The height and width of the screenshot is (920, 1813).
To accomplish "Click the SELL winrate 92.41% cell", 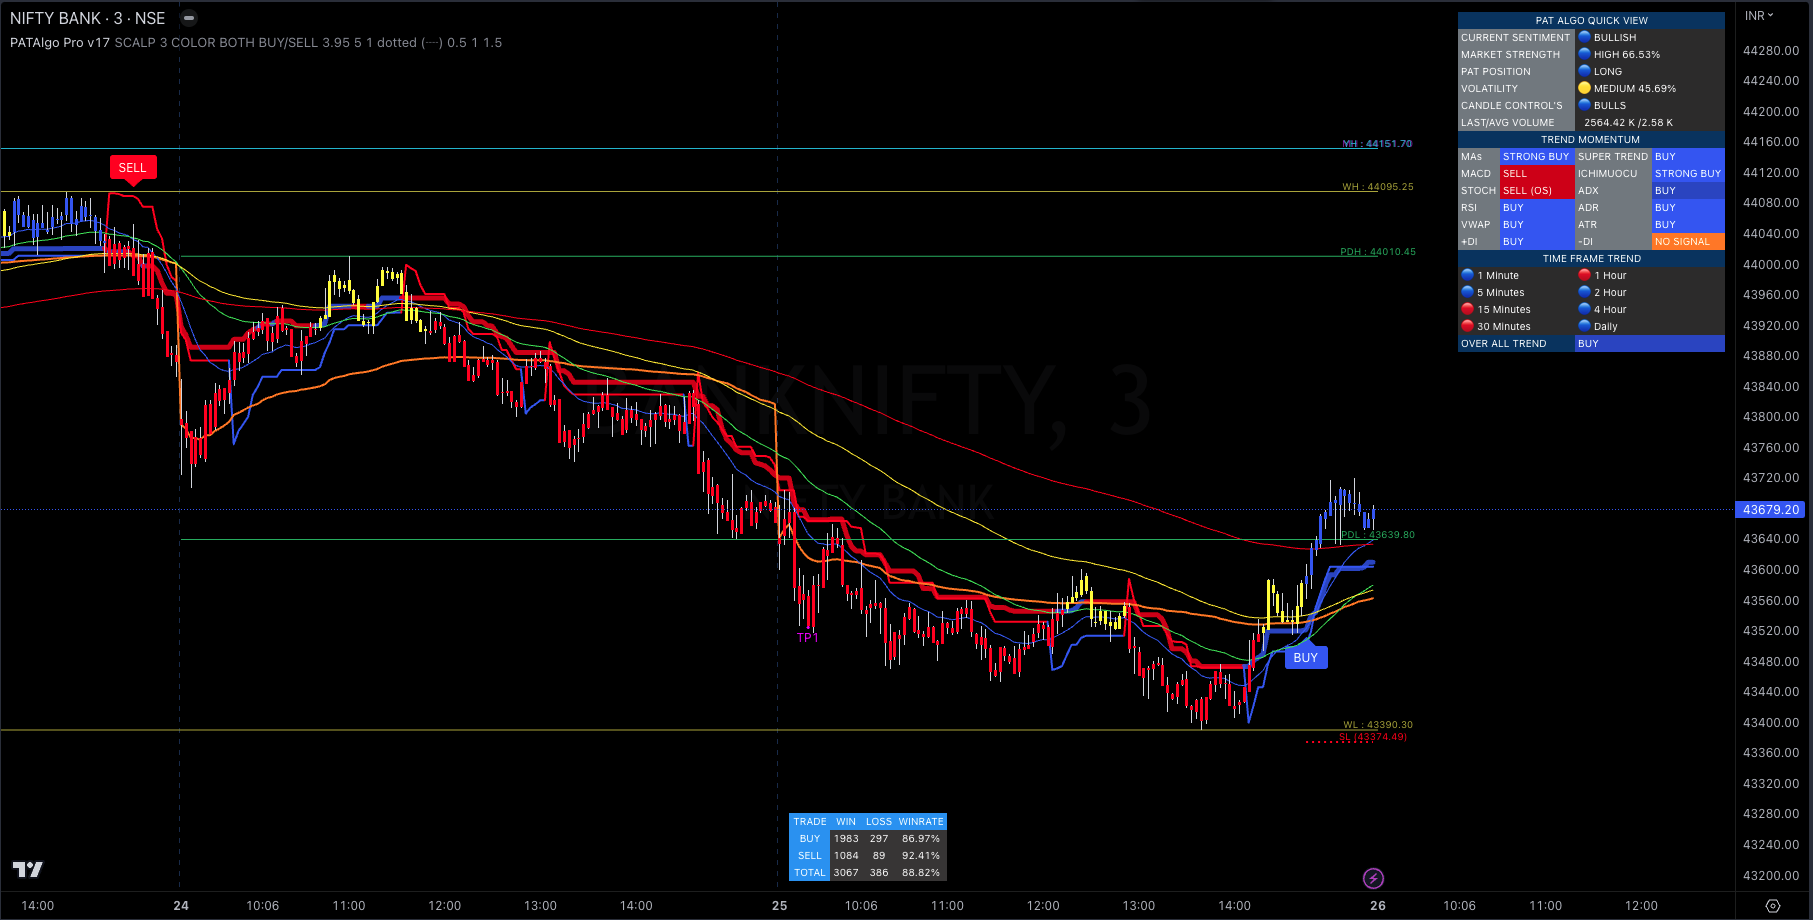I will pos(921,855).
